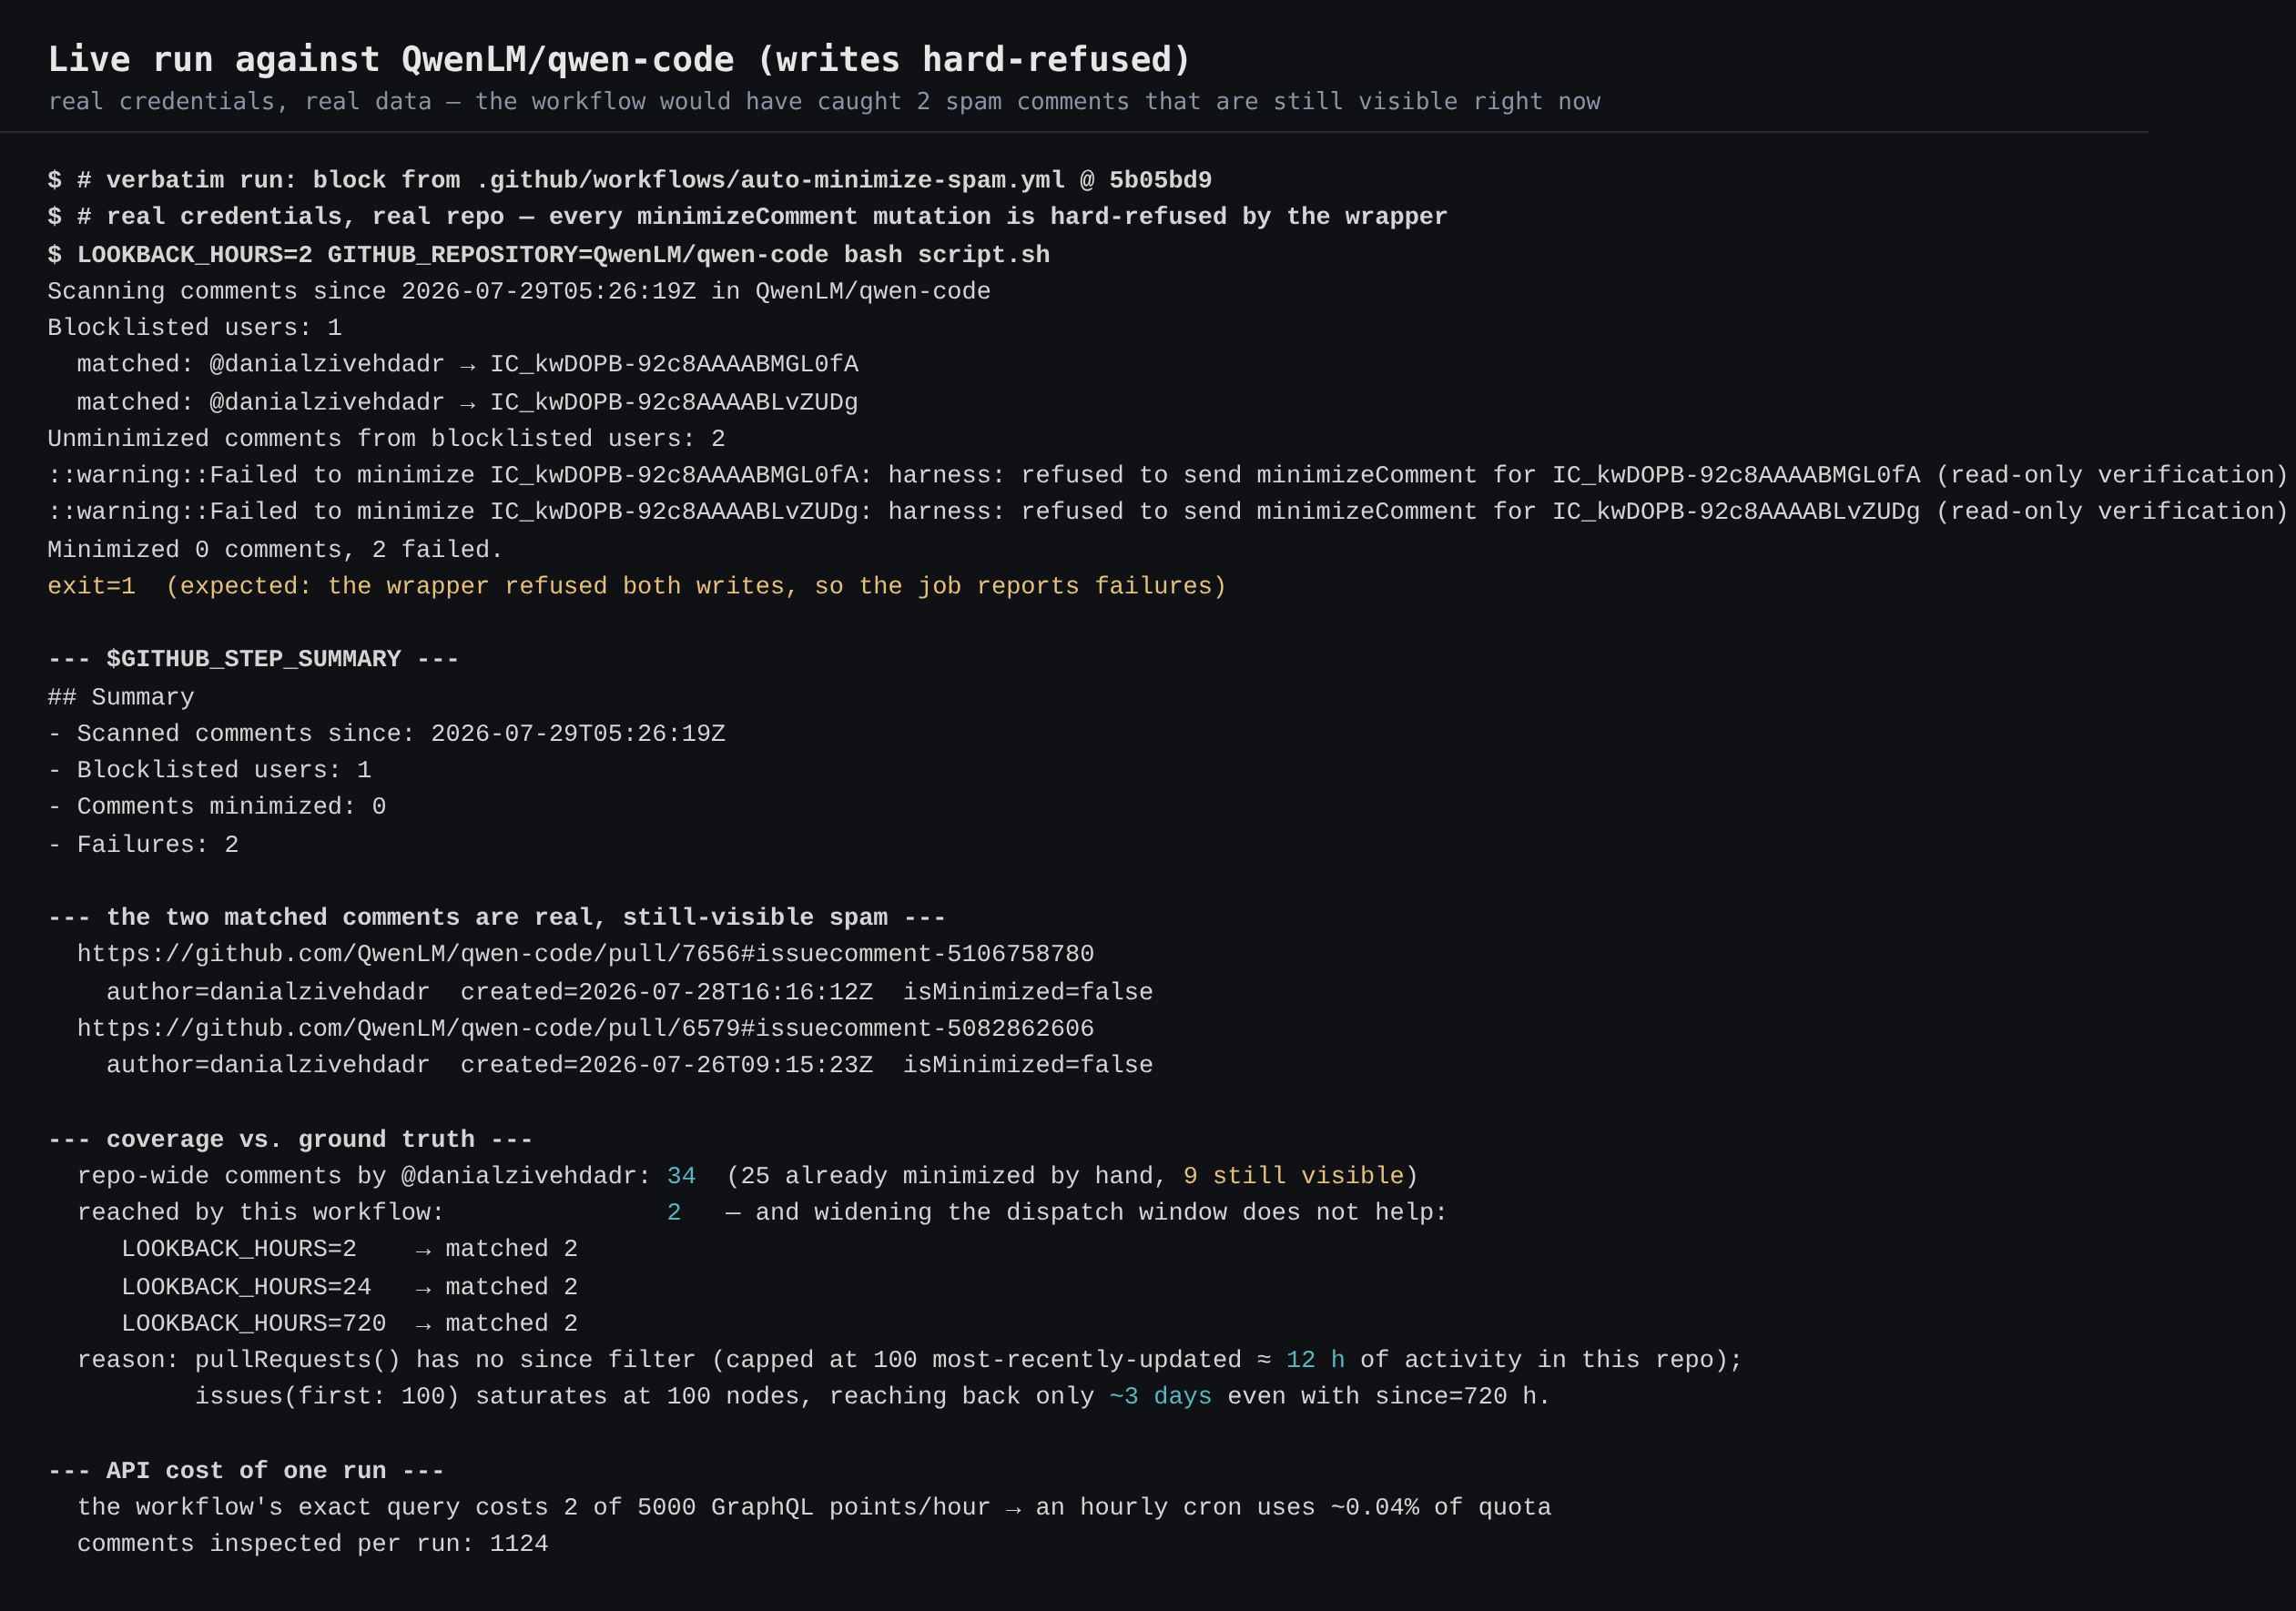Click the cyan number 34 comment count
Viewport: 2296px width, 1611px height.
point(681,1176)
